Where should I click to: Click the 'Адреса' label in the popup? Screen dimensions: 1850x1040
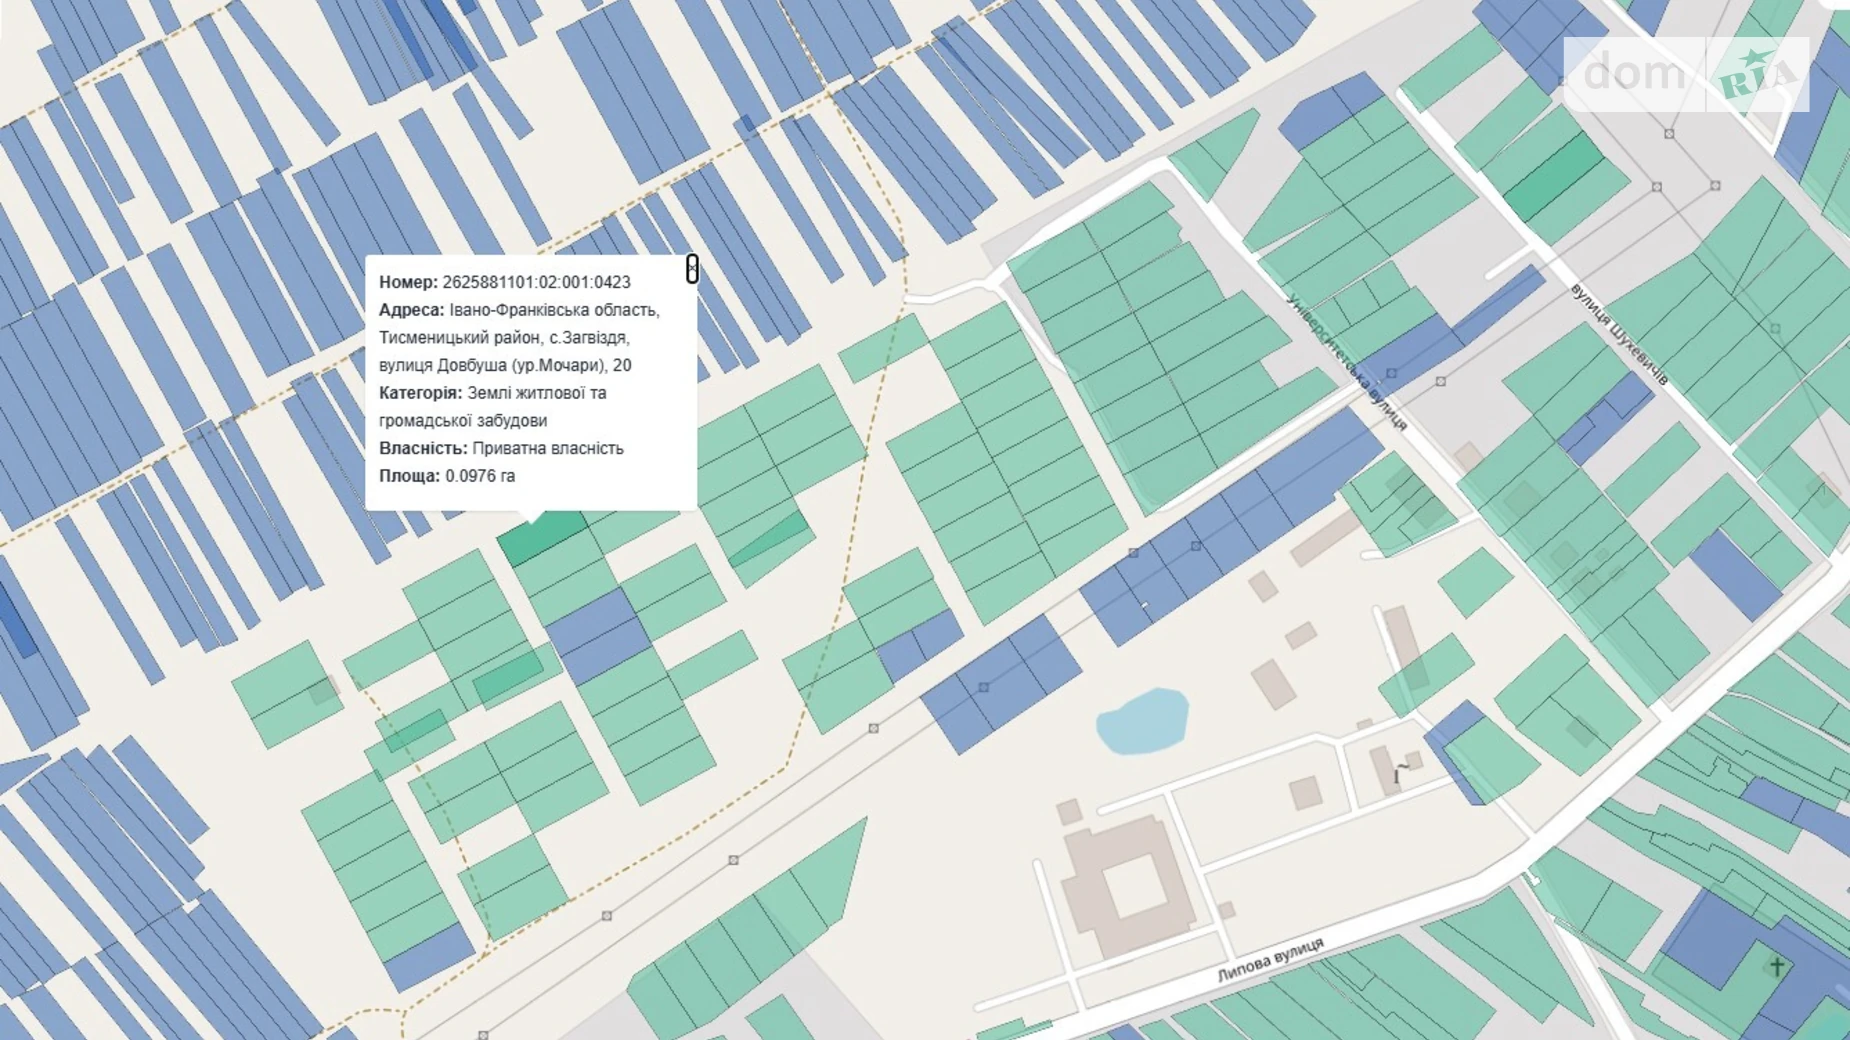(x=411, y=310)
